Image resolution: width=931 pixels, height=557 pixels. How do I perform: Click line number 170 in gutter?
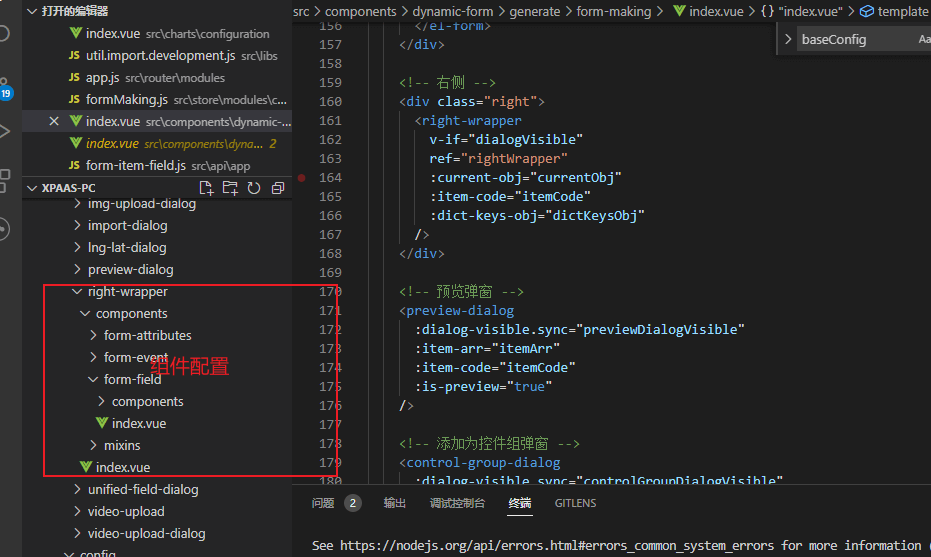pyautogui.click(x=330, y=292)
